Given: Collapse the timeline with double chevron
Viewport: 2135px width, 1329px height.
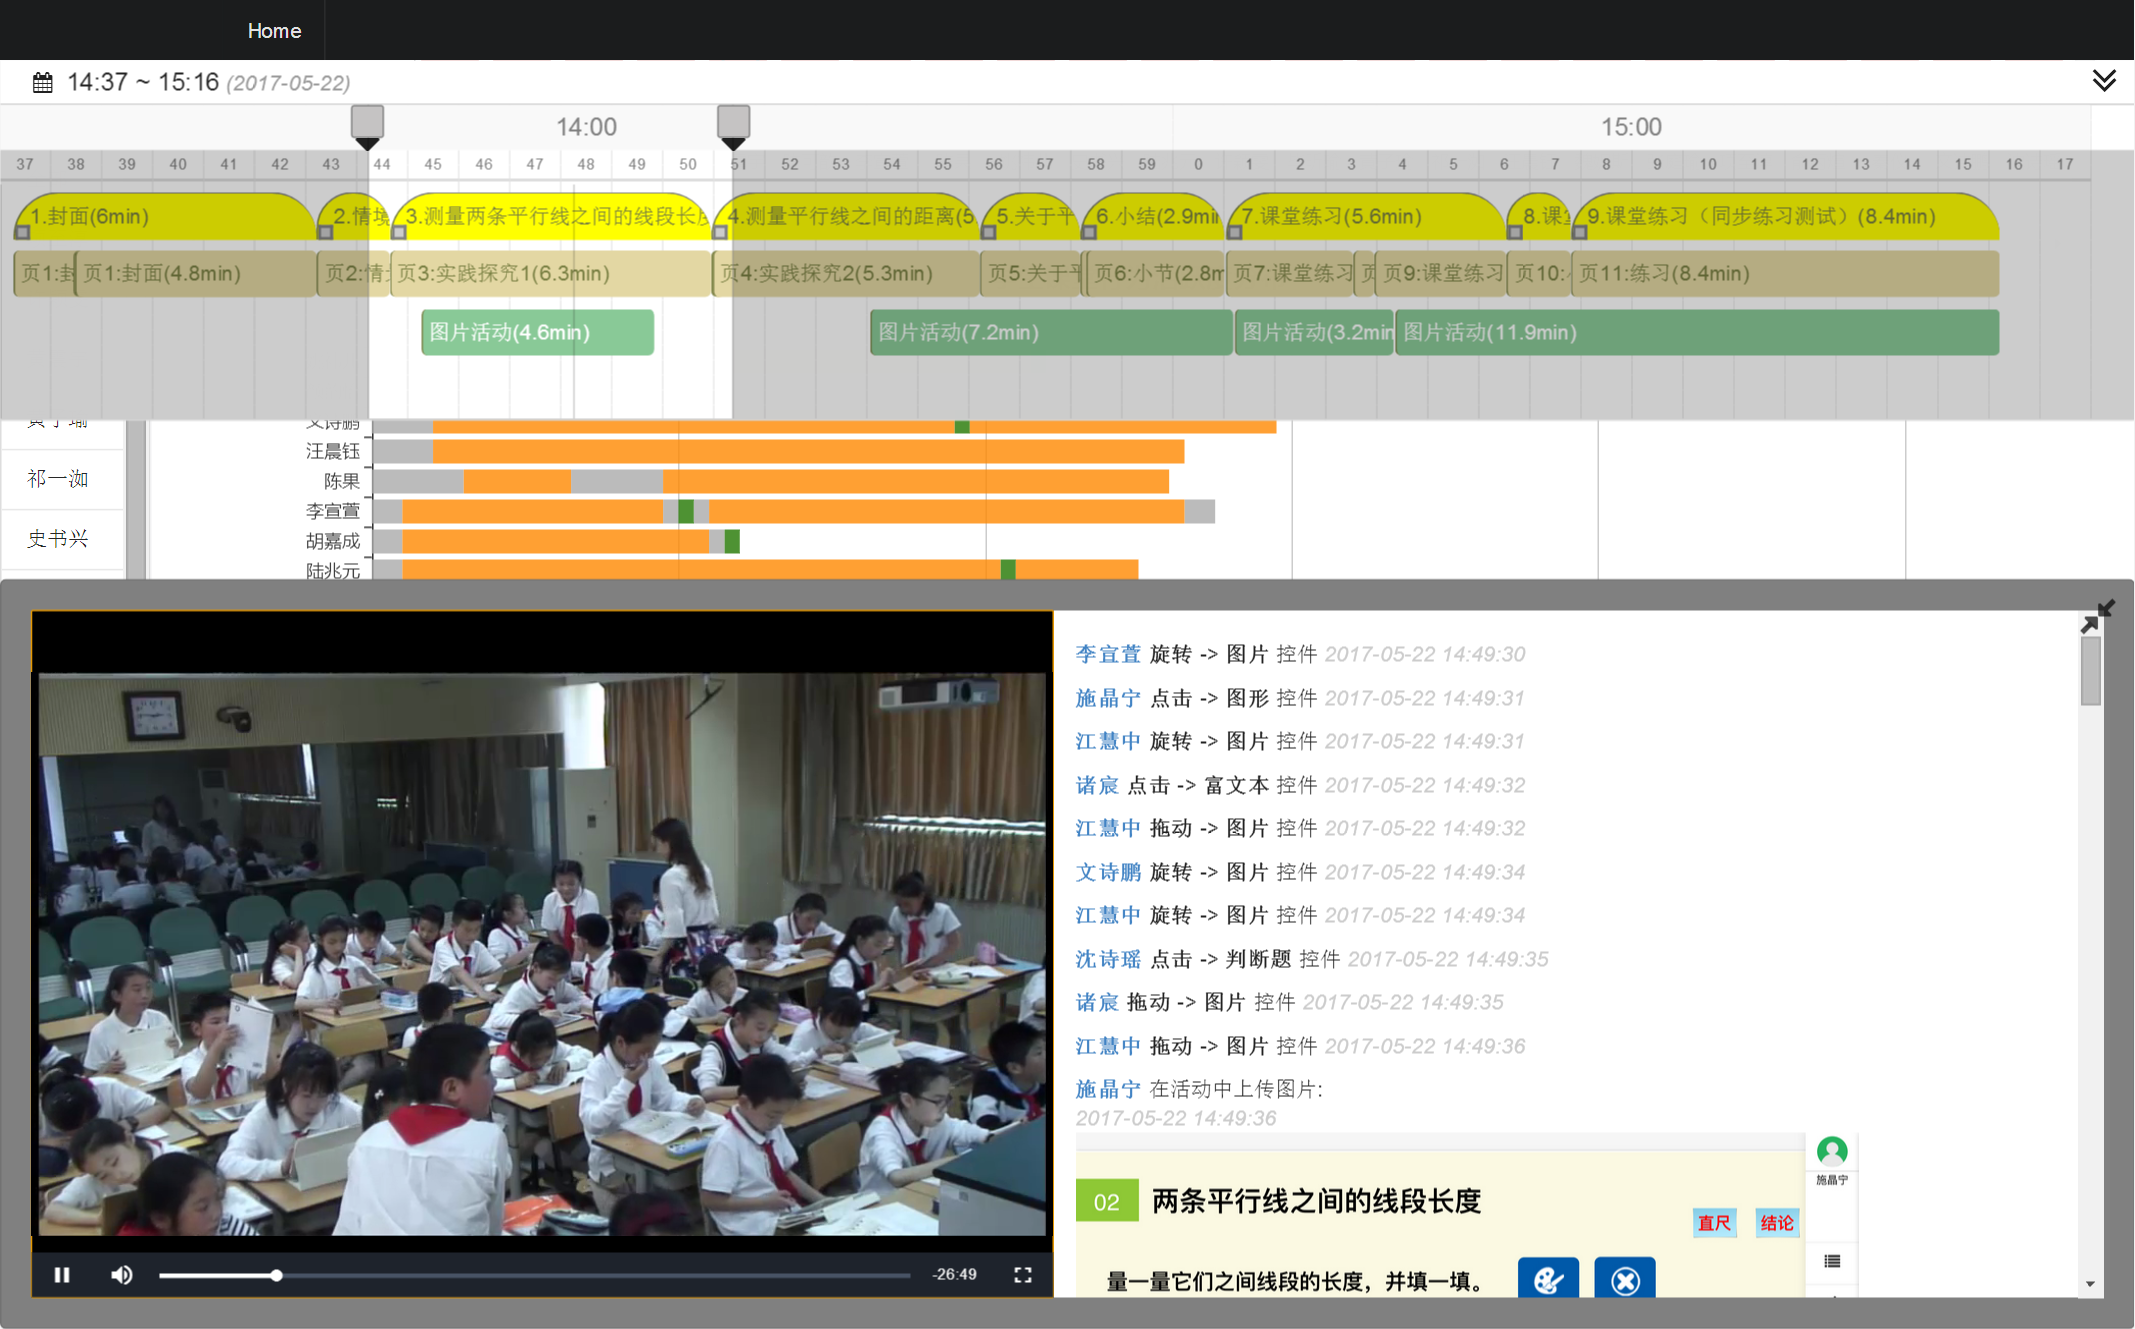Looking at the screenshot, I should (x=2103, y=81).
